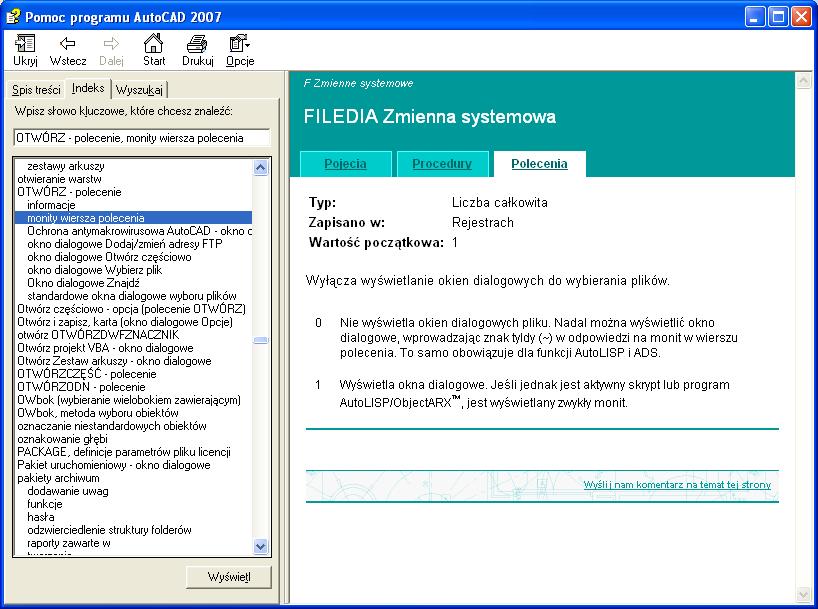Select 'standardowe okna dialogowe wyboru plików'
Viewport: 818px width, 609px height.
point(131,296)
